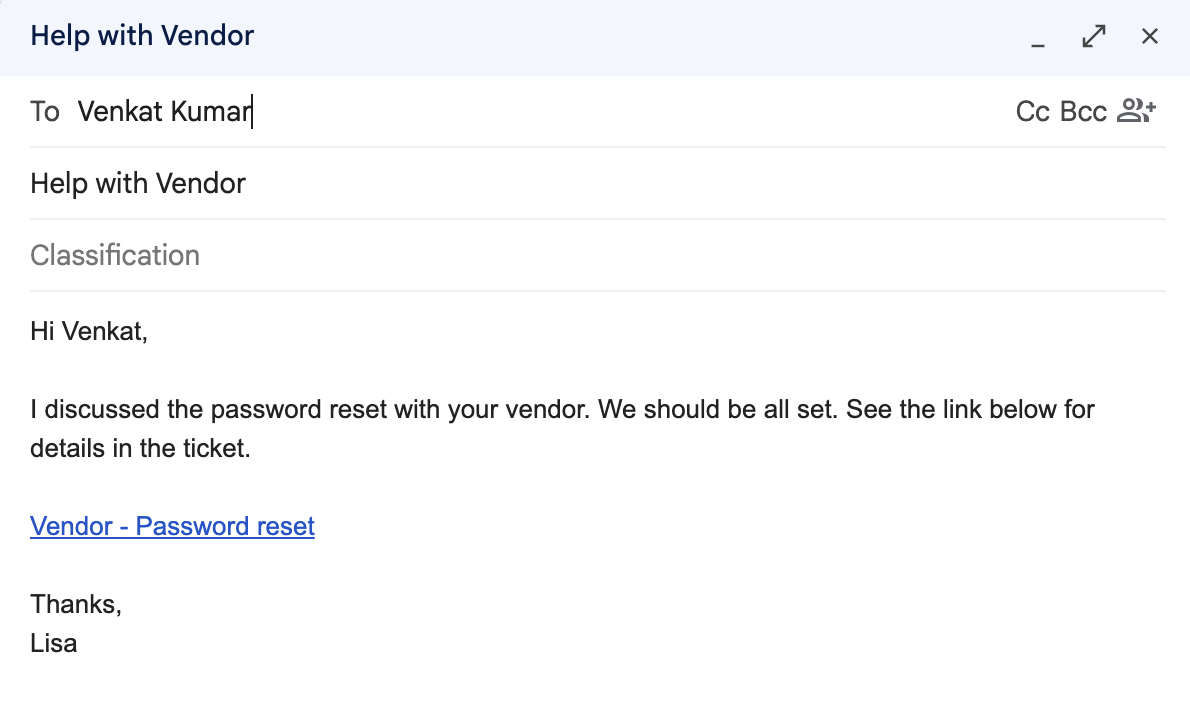This screenshot has height=704, width=1190.
Task: Minimize the Help with Vendor compose window
Action: click(x=1037, y=36)
